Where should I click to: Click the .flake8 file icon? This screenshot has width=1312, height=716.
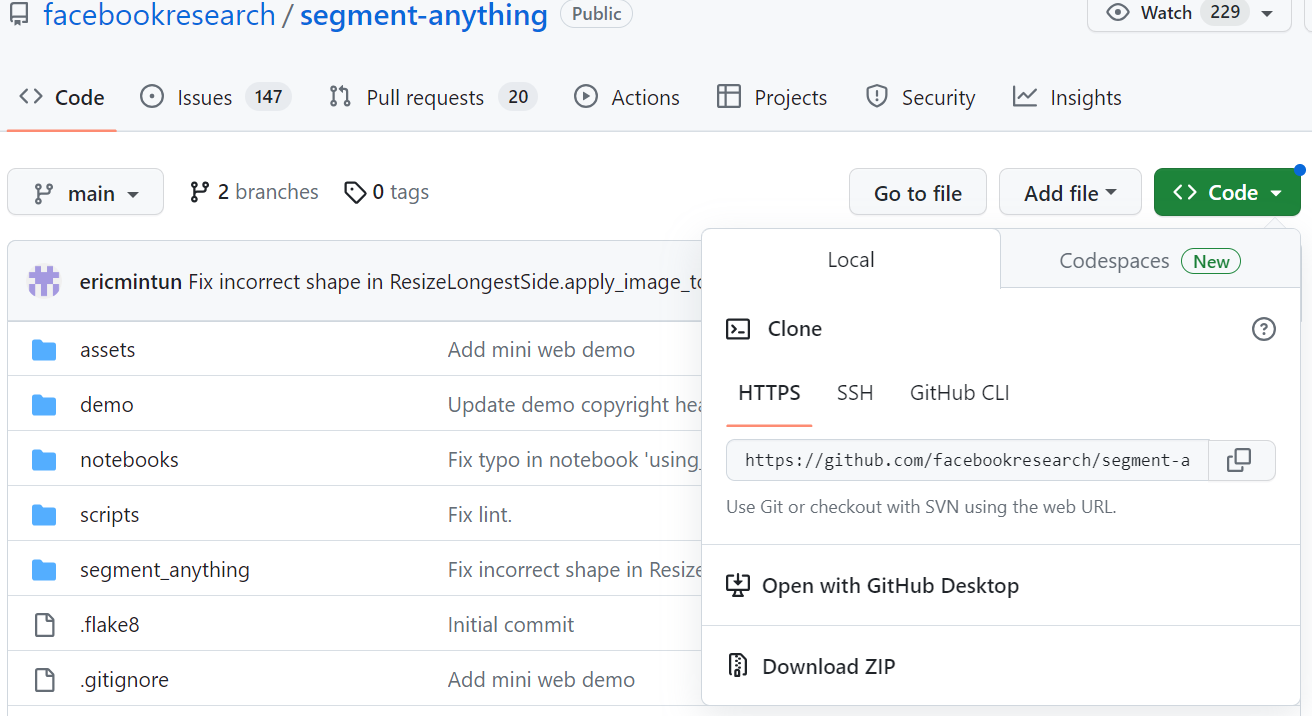coord(44,625)
